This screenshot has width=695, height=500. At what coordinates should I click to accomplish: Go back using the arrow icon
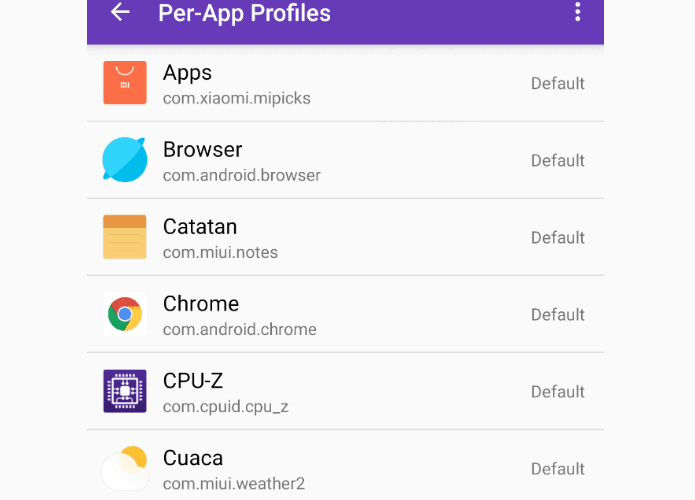coord(120,12)
